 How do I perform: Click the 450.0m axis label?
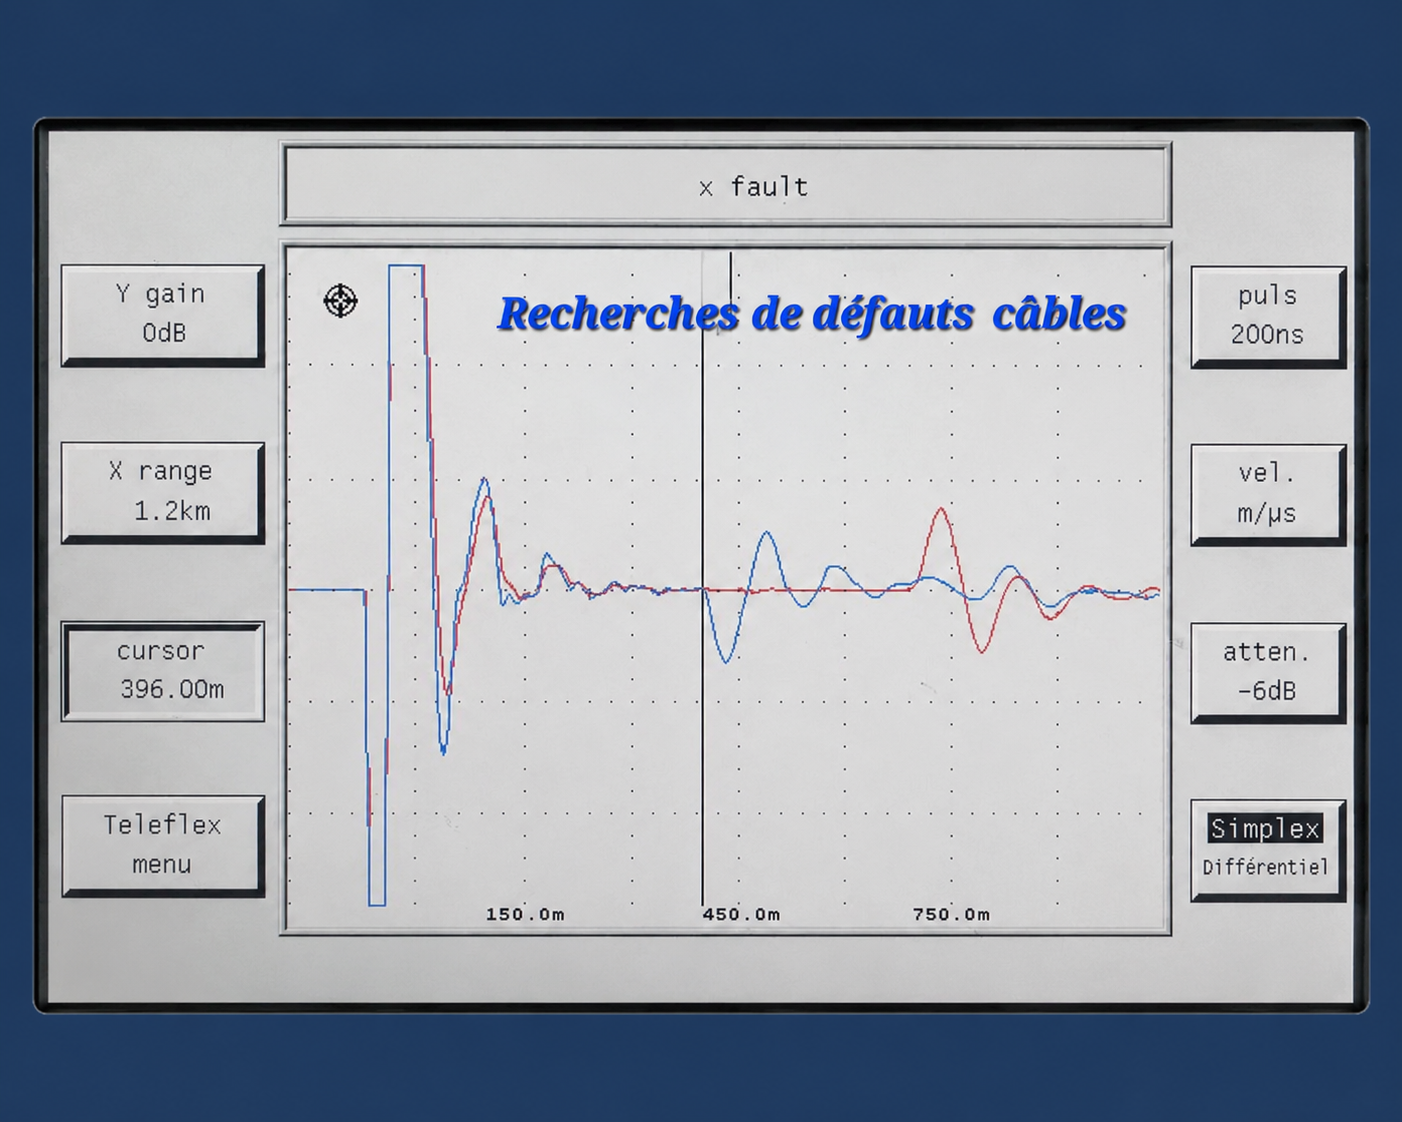click(x=741, y=914)
